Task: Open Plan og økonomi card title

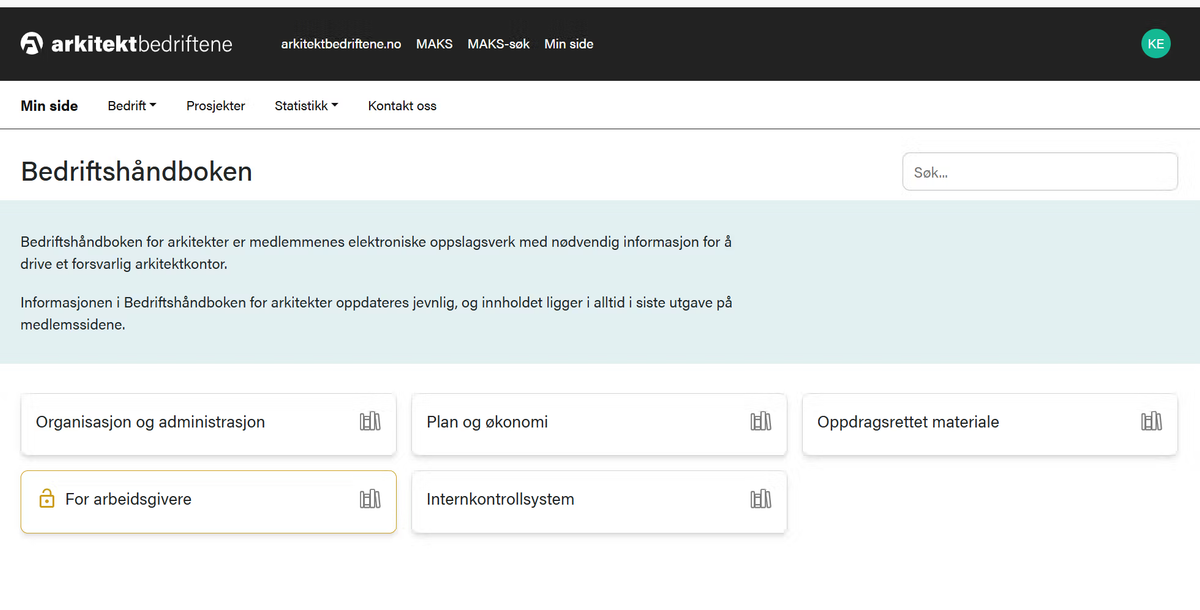Action: tap(487, 422)
